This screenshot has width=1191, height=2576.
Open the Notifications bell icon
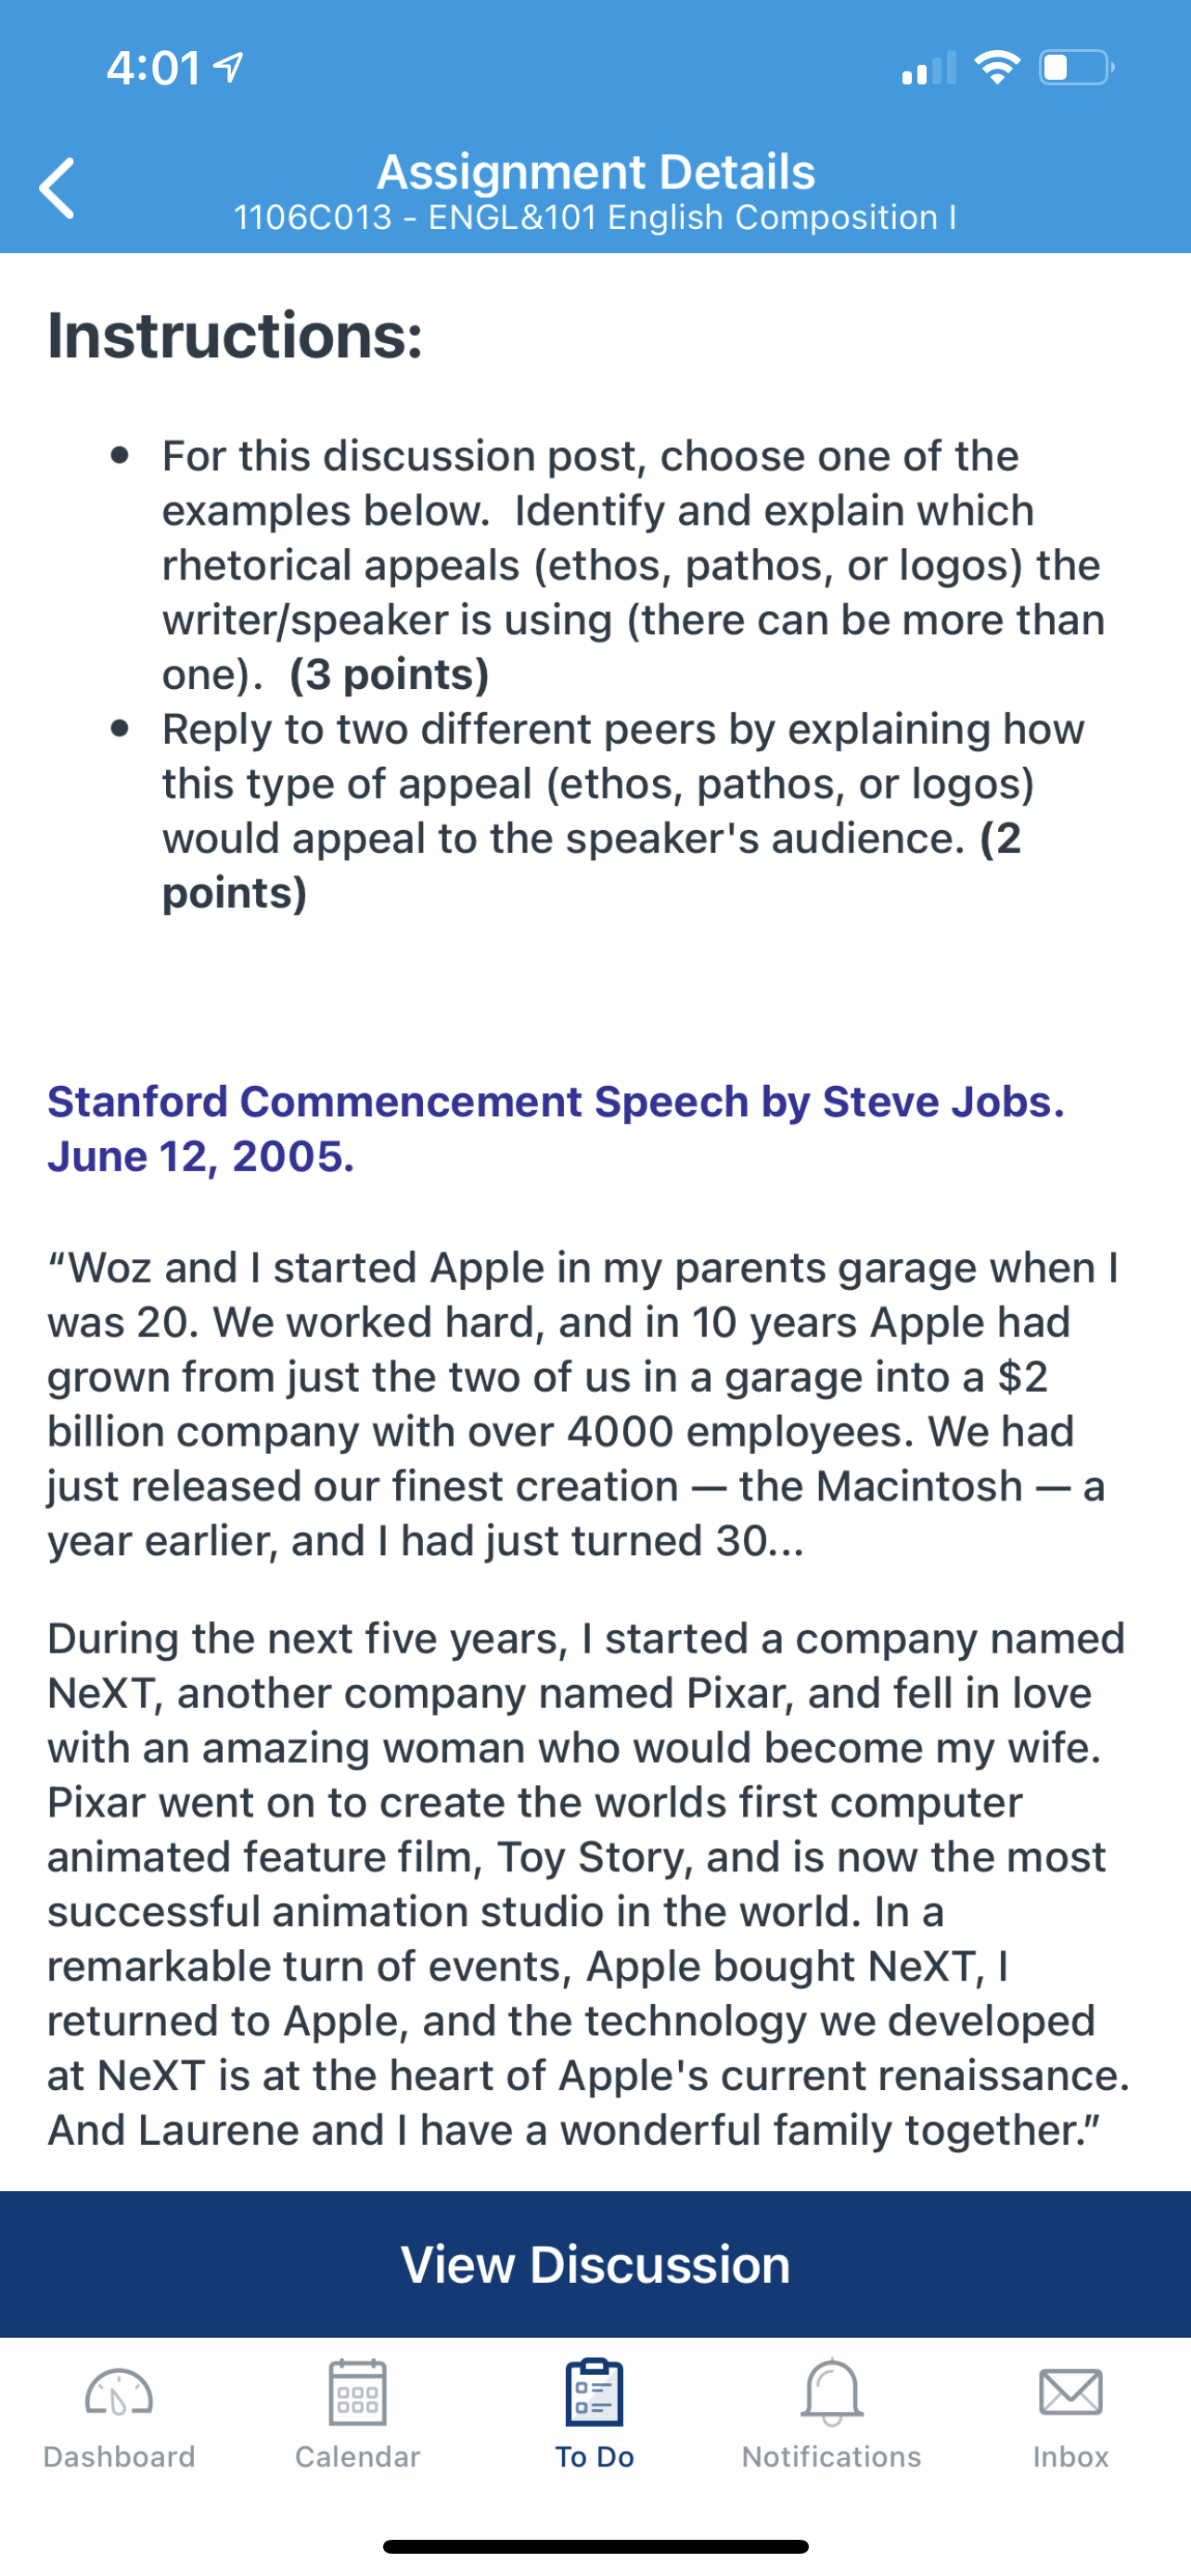[831, 2392]
